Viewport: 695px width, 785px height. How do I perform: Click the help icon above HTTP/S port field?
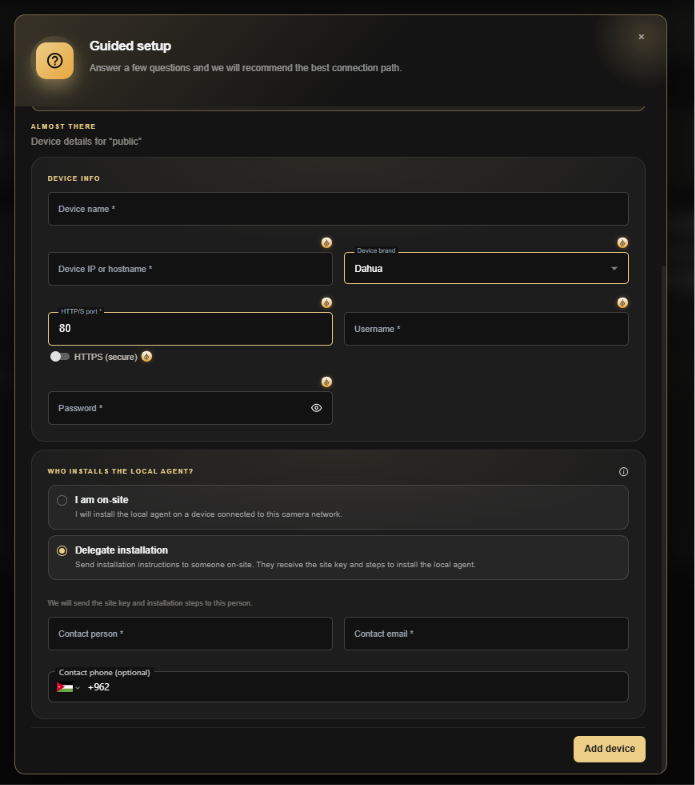326,303
